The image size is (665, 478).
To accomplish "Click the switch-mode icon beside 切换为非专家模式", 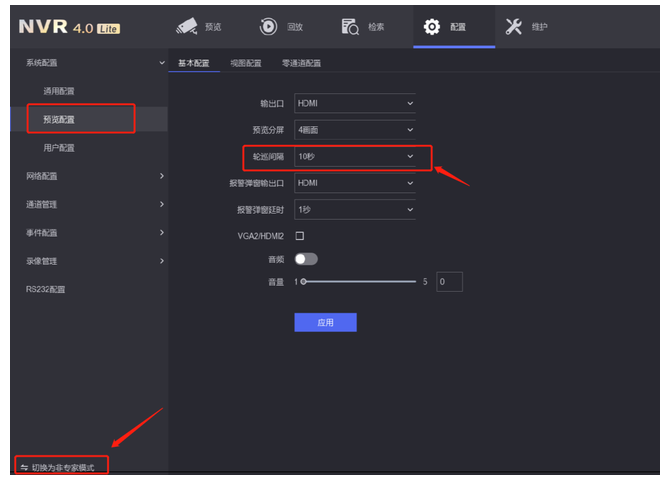I will click(24, 467).
